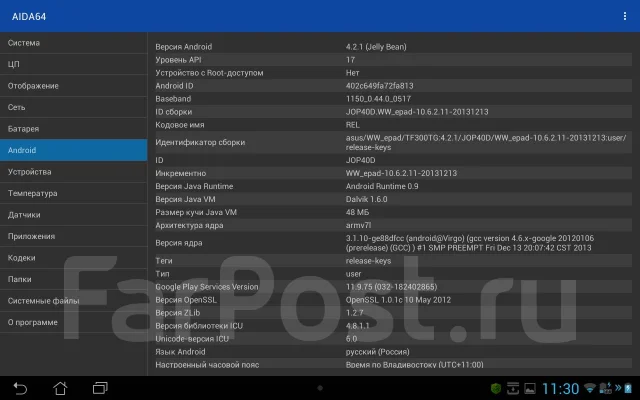Open the Отображение section
The image size is (640, 400).
tap(73, 86)
